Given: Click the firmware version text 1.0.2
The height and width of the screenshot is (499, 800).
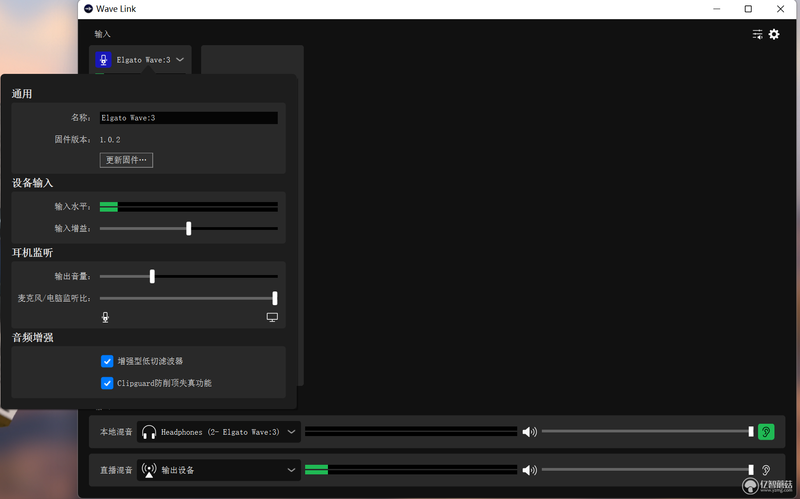Looking at the screenshot, I should coord(110,140).
